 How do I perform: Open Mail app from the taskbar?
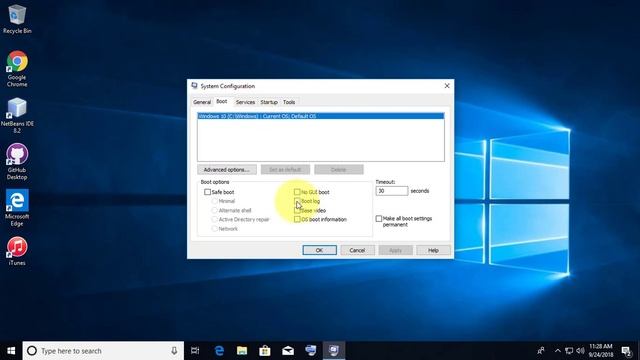288,351
